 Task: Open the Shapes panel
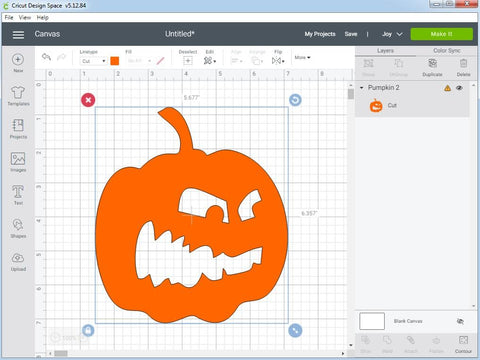18,228
